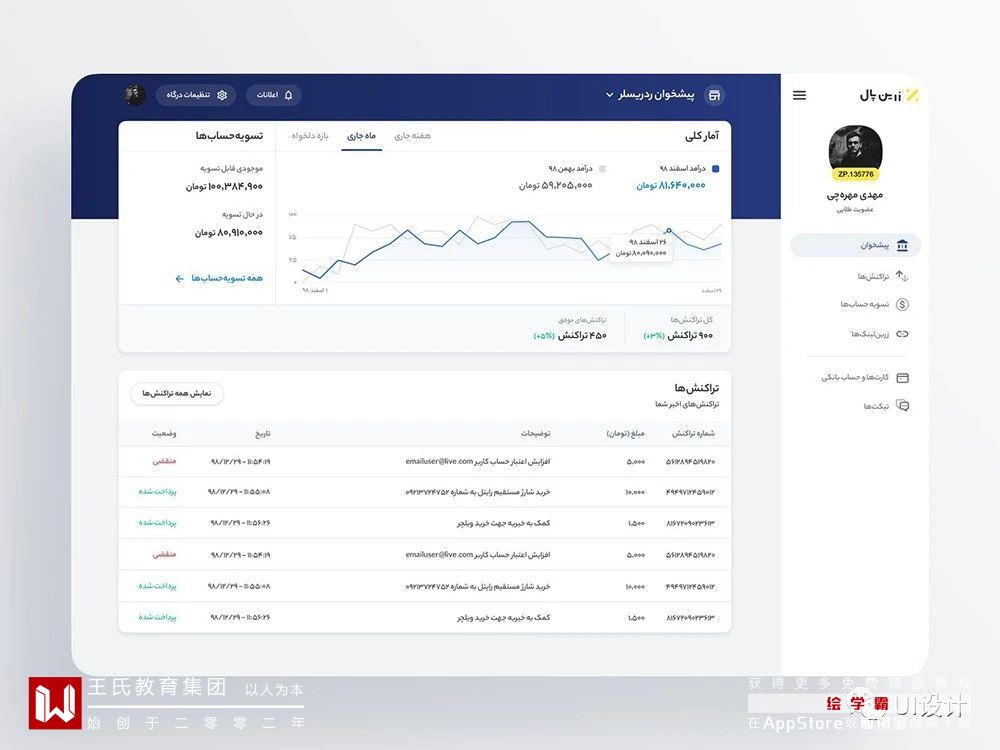Click the مبلغ (تومان) column header
This screenshot has height=750, width=1000.
click(x=625, y=434)
